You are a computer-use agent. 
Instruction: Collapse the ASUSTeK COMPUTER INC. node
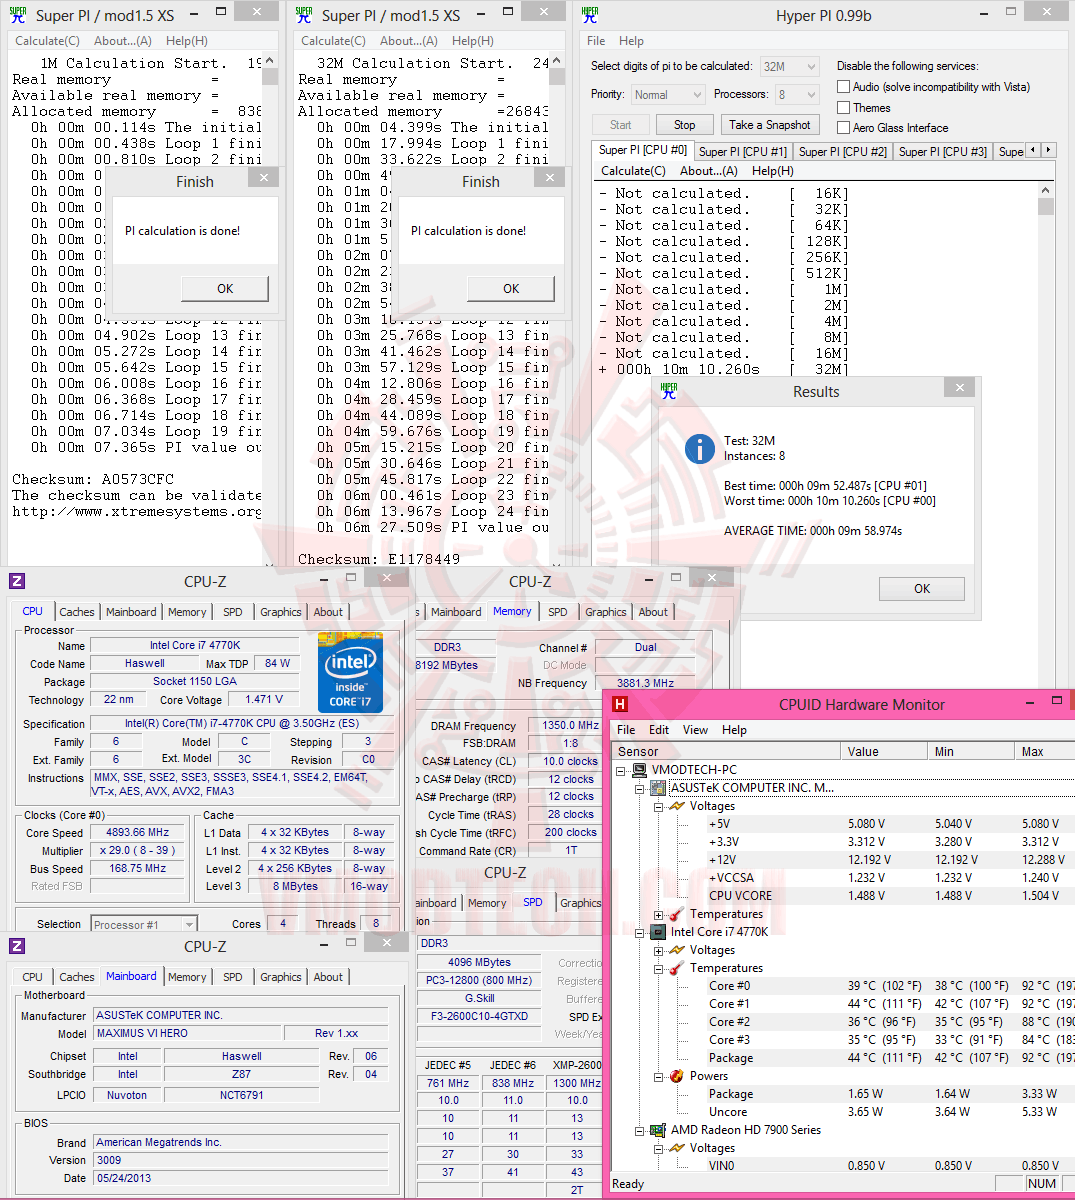(640, 788)
